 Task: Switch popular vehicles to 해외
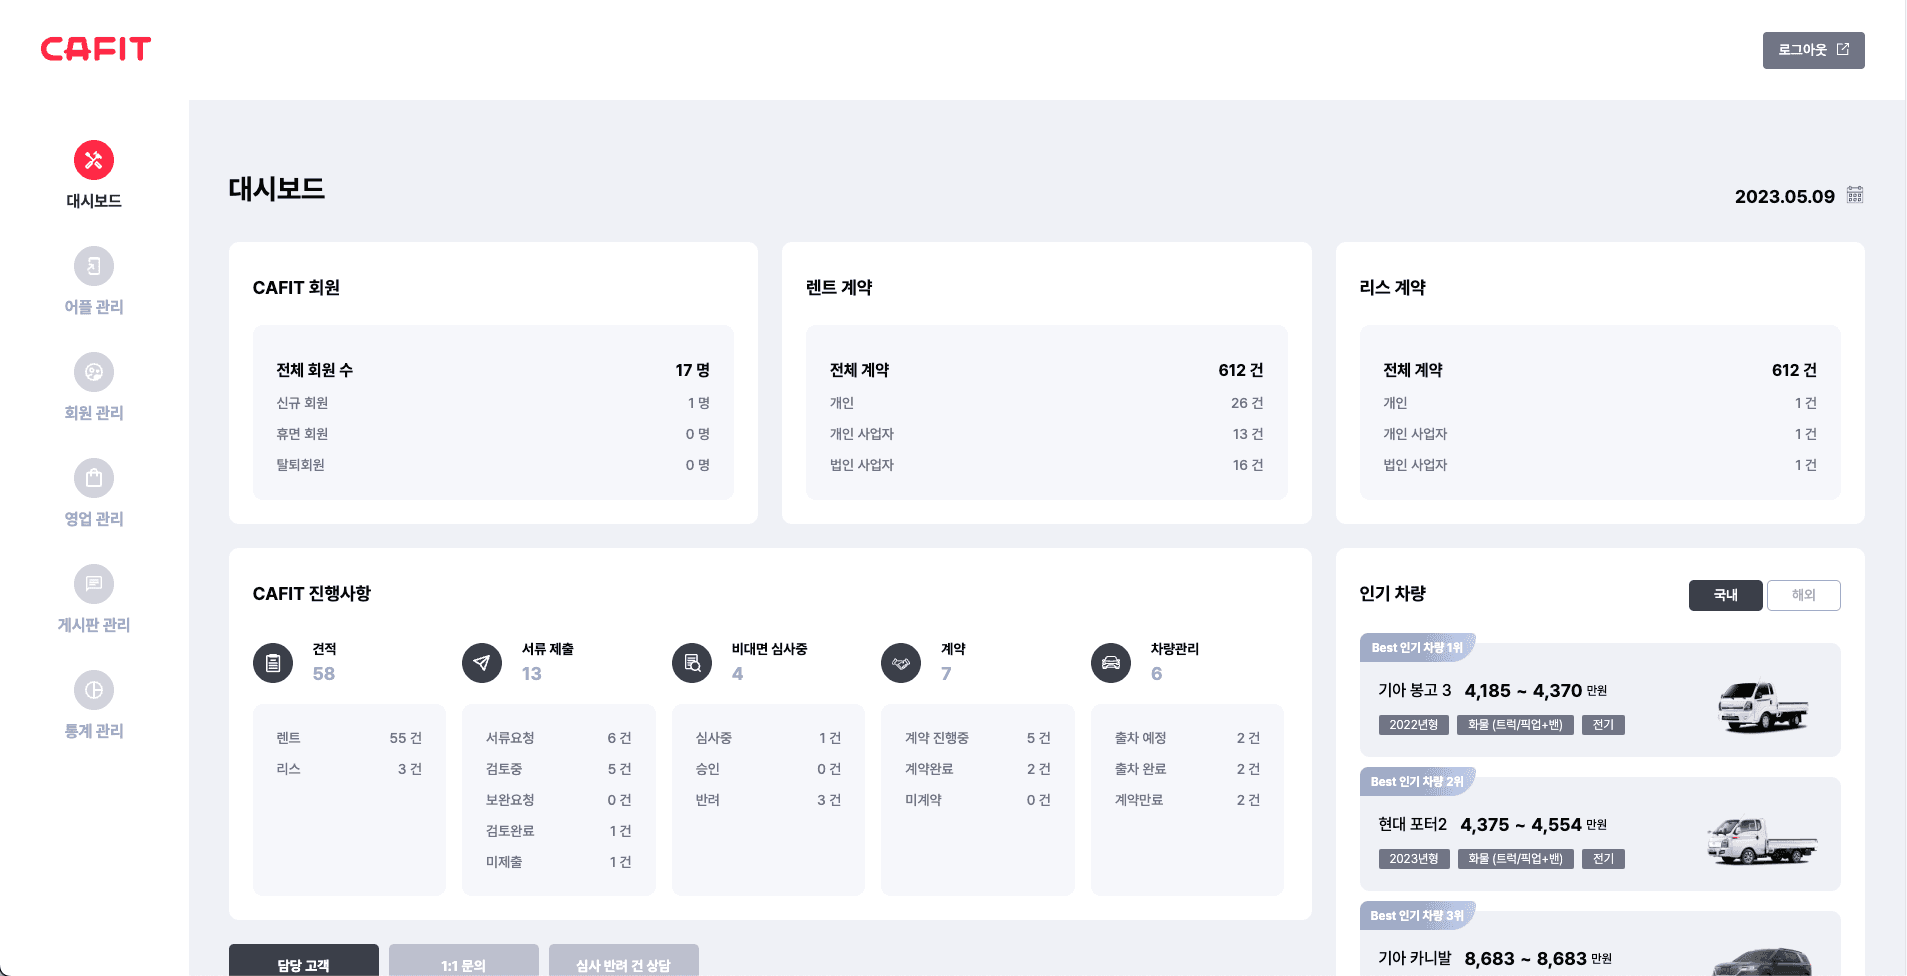click(1803, 595)
